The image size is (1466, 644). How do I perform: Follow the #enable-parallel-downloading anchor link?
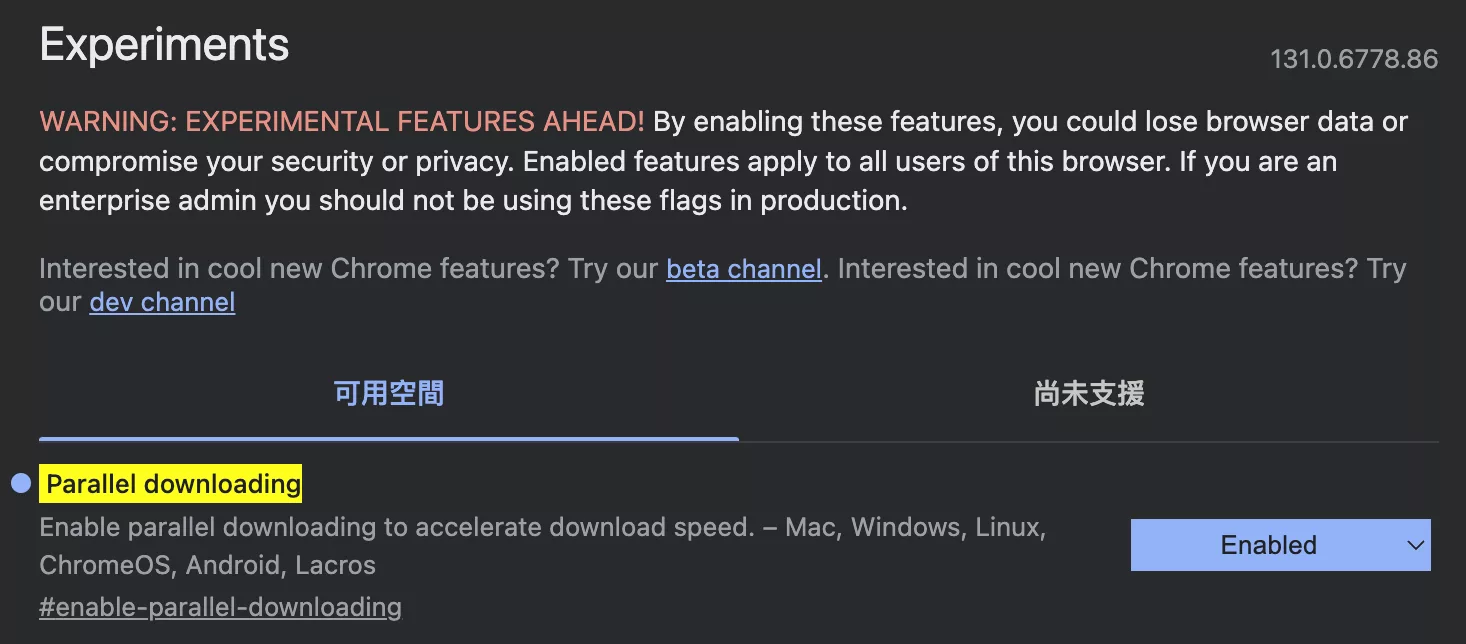pyautogui.click(x=220, y=607)
